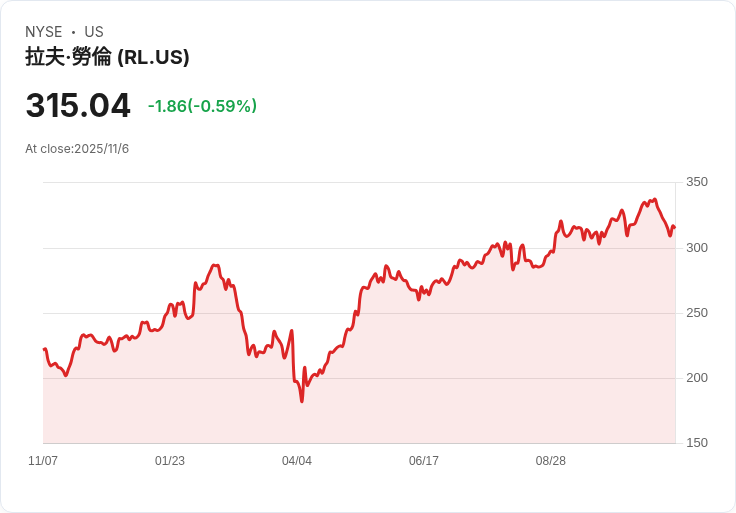
Task: Click the 01/23 date axis label
Action: 170,461
